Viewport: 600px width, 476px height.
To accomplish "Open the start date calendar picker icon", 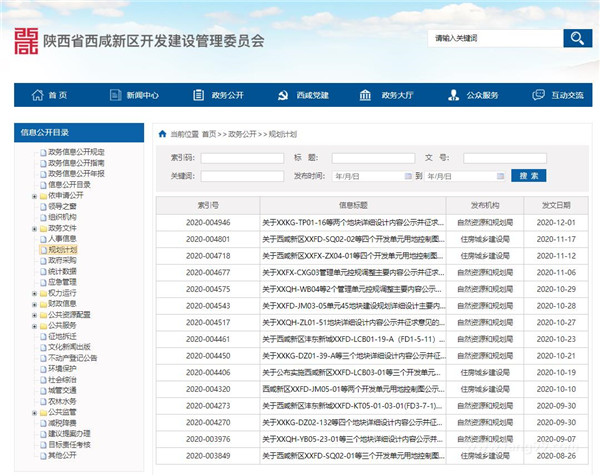I will [x=408, y=176].
